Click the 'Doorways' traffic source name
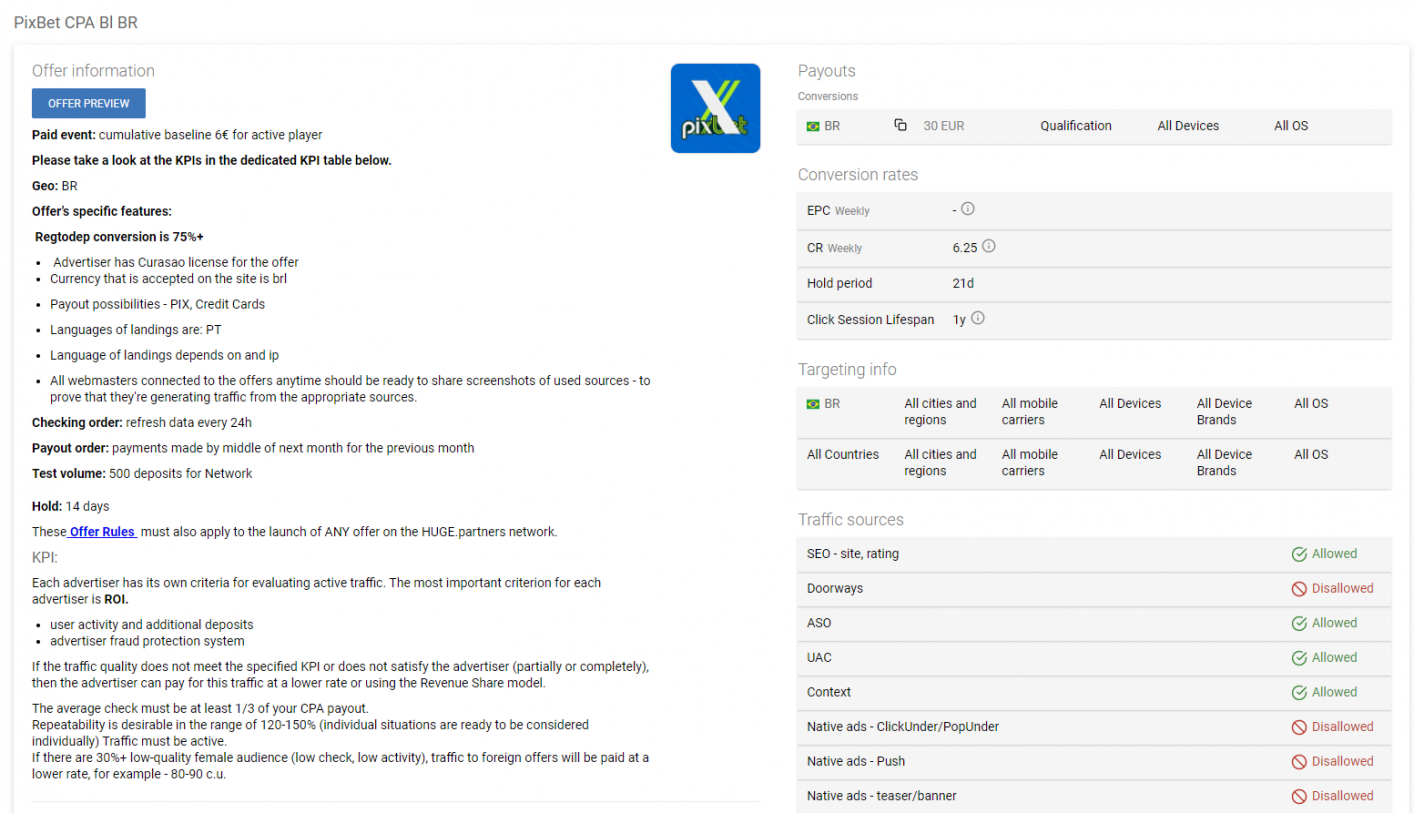Viewport: 1414px width, 813px height. pos(835,589)
